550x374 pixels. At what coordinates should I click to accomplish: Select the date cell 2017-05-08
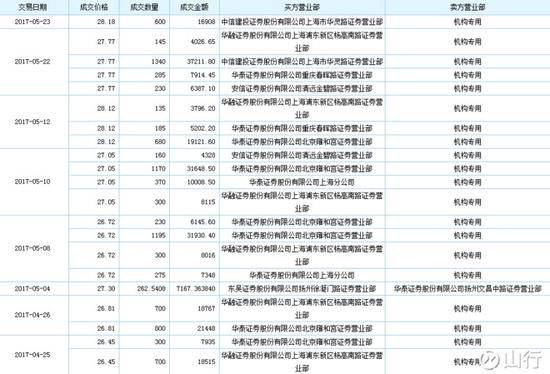point(33,248)
